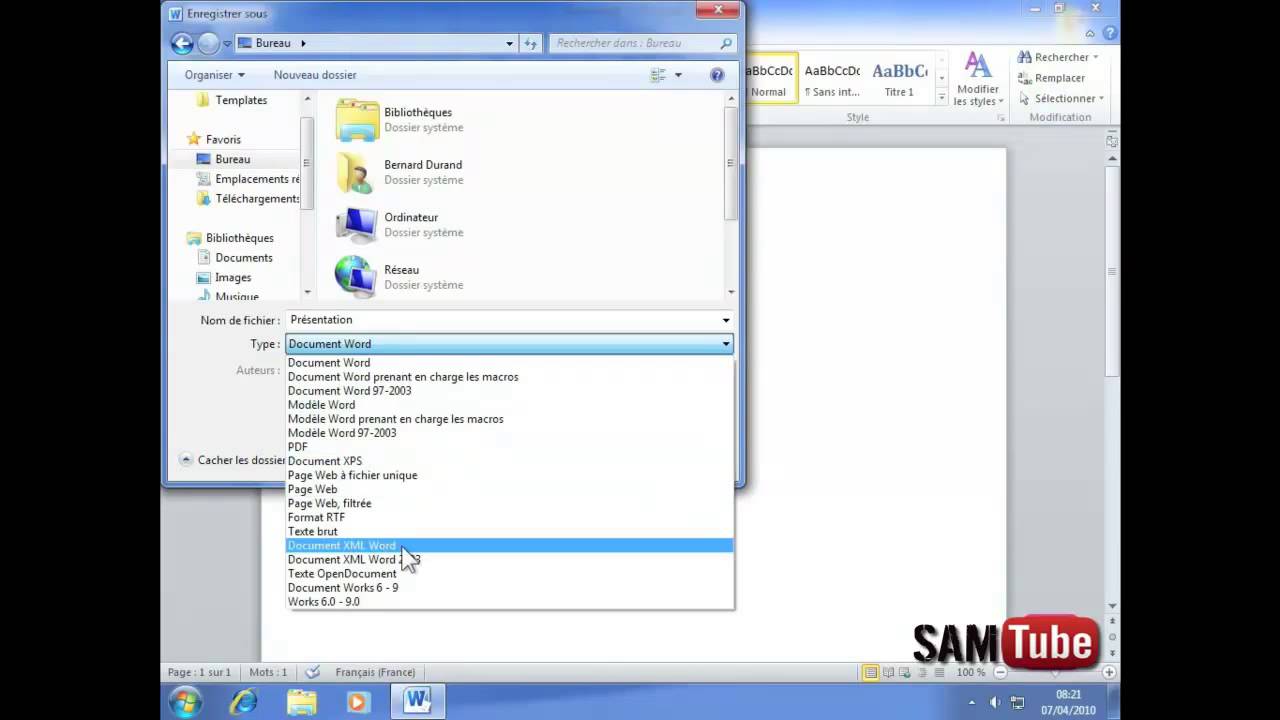Click the Page: 1 sur 1 status indicator
This screenshot has width=1280, height=720.
[199, 672]
